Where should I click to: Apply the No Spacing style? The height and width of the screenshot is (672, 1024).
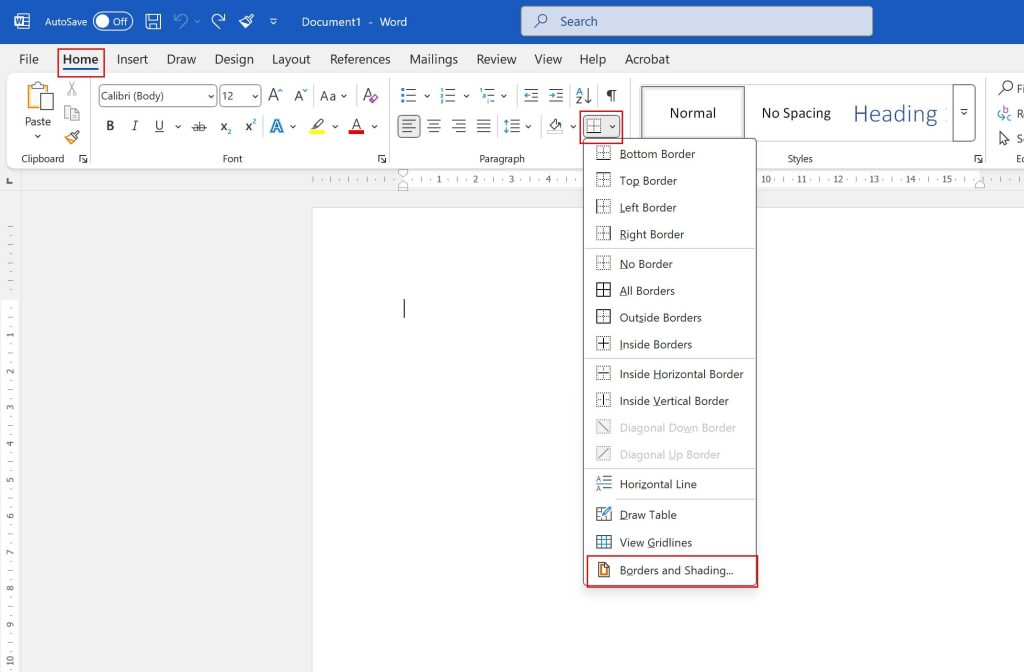point(796,113)
